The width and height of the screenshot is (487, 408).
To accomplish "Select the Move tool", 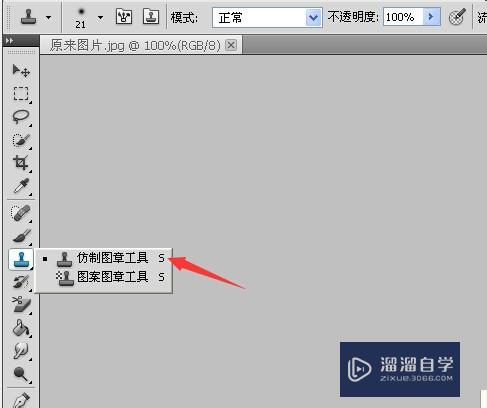I will [x=21, y=70].
